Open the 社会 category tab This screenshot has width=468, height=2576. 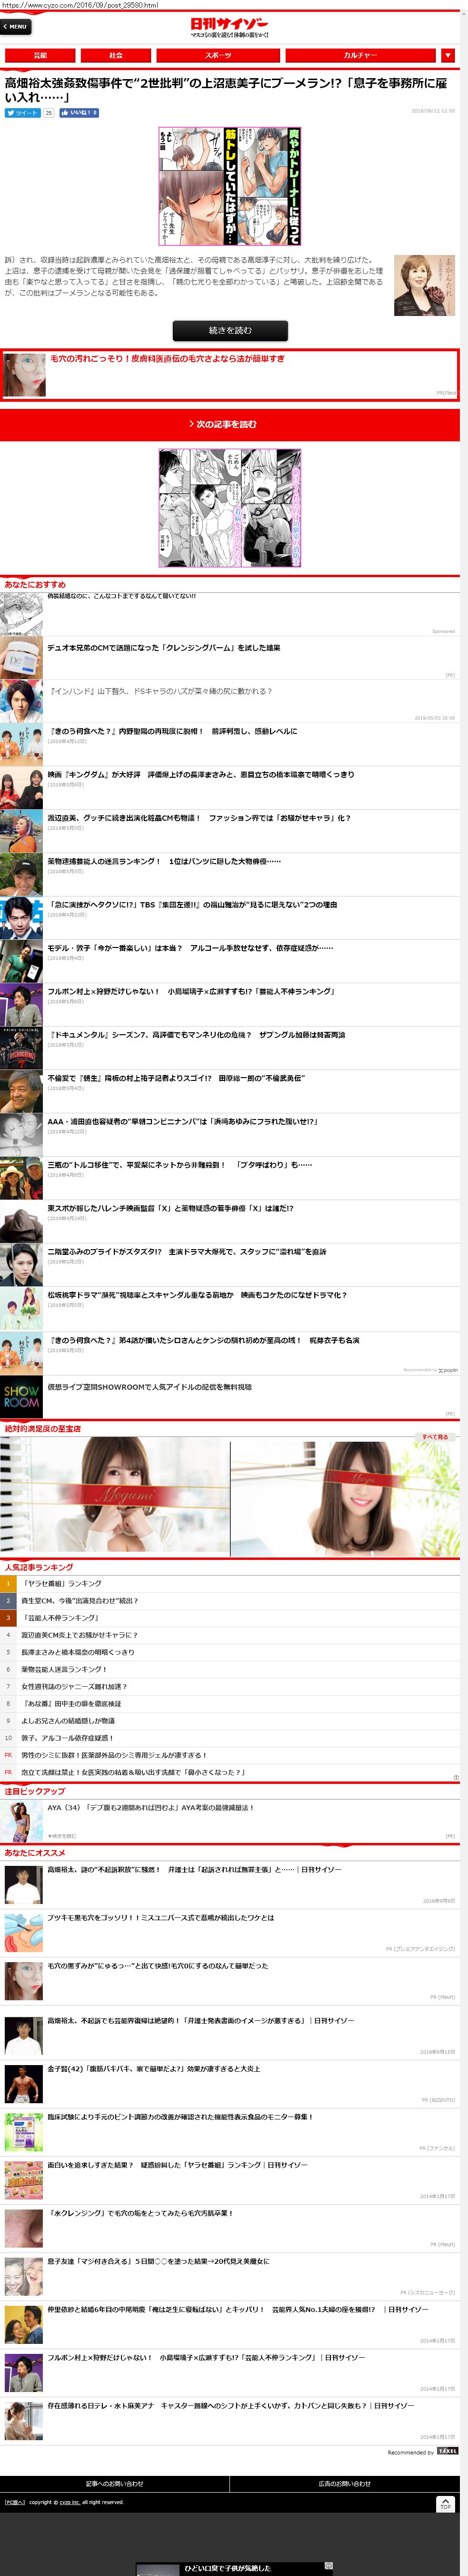115,55
